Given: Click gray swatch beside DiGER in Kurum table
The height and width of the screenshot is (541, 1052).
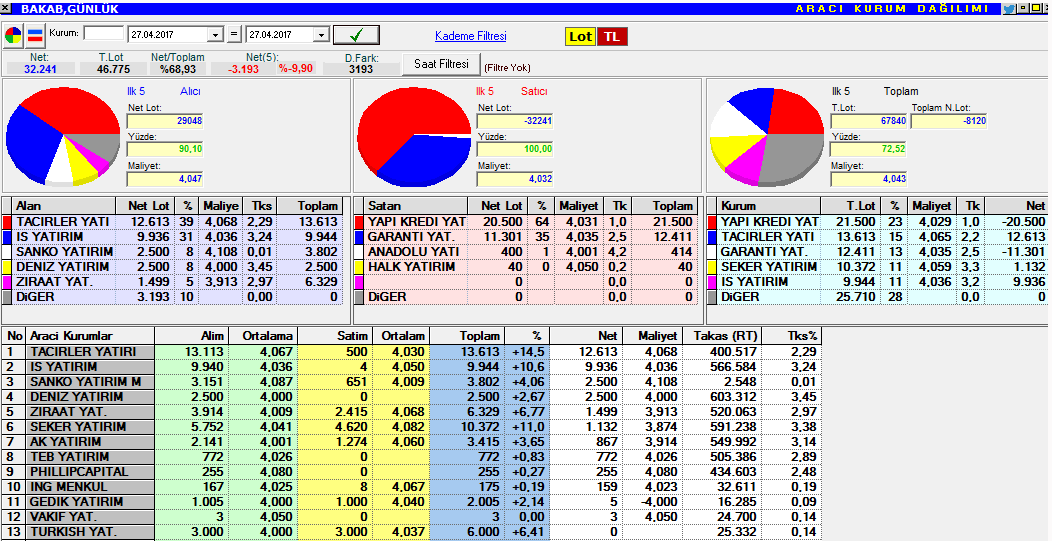Looking at the screenshot, I should [712, 297].
